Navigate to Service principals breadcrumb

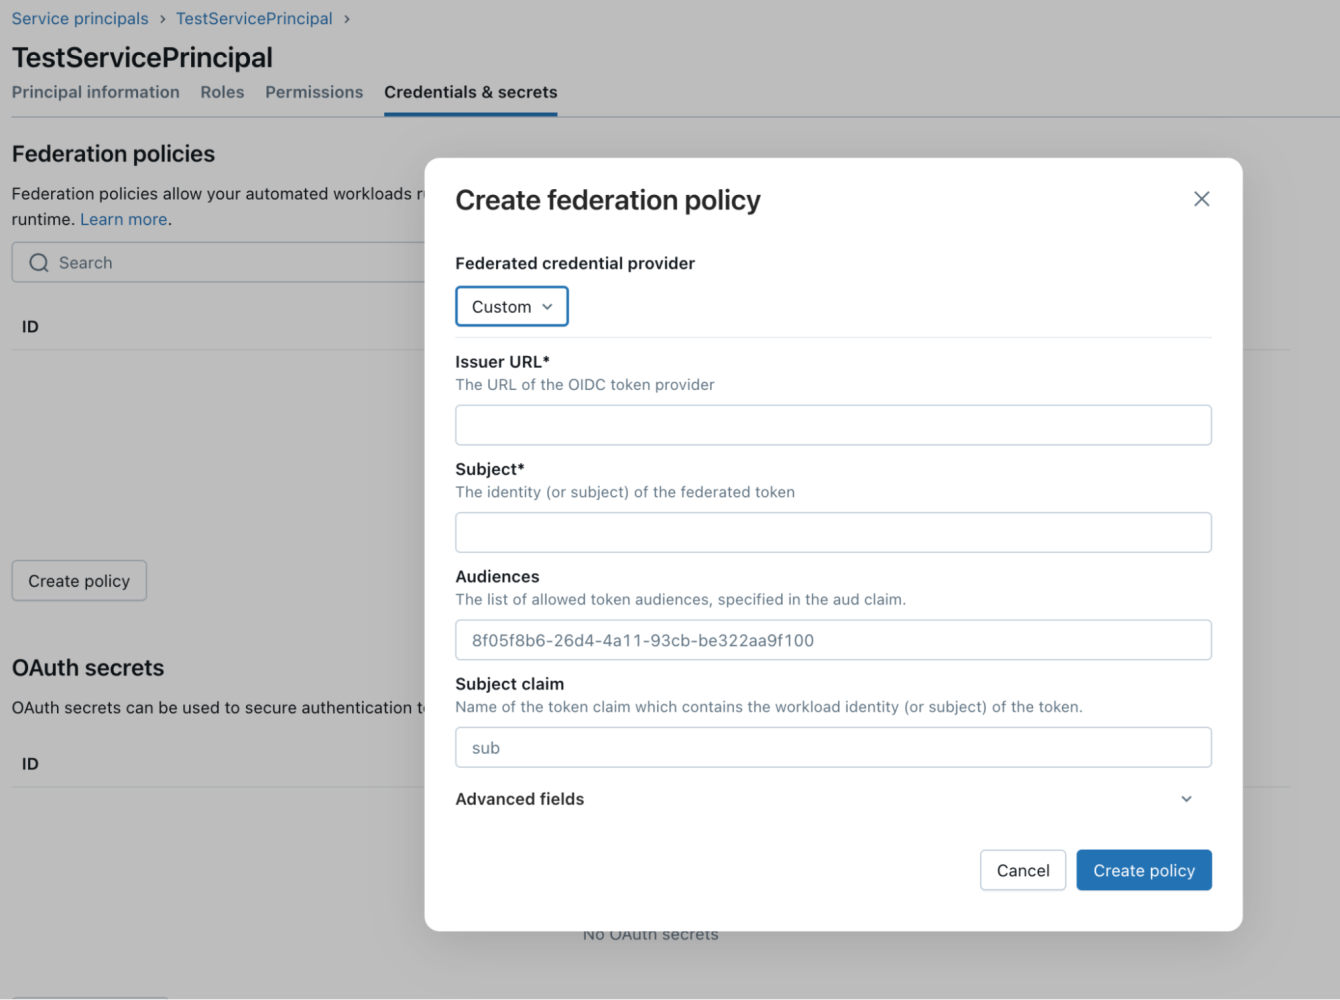(79, 18)
